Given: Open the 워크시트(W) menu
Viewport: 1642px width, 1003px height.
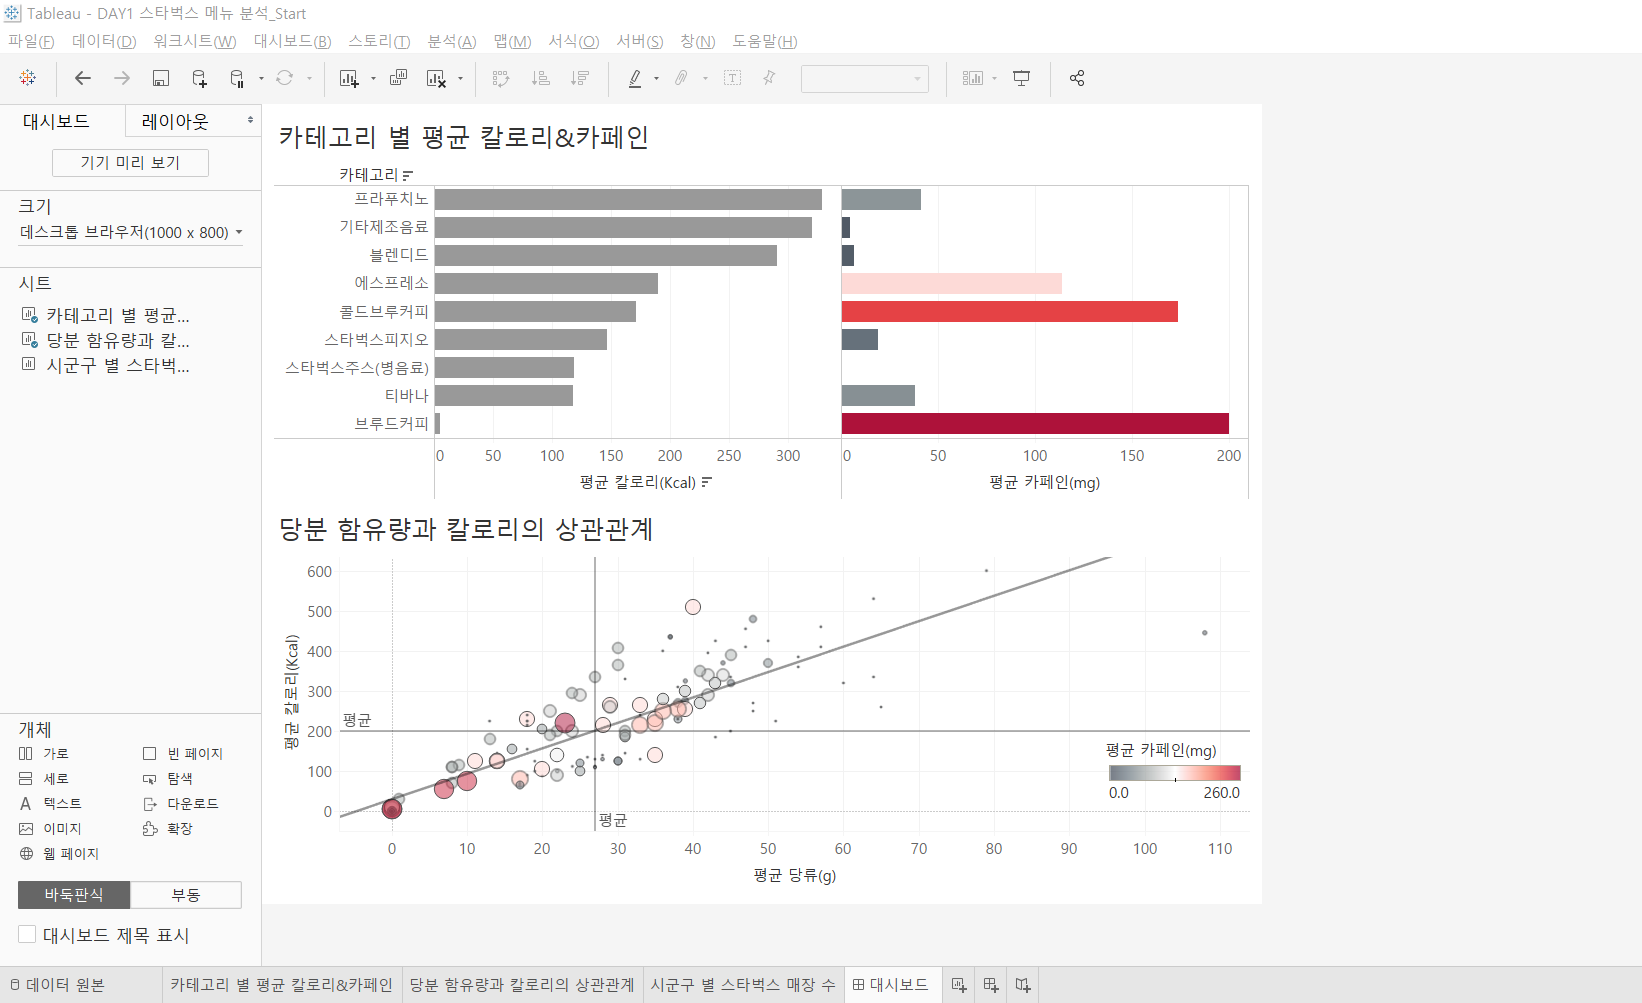Looking at the screenshot, I should coord(195,41).
